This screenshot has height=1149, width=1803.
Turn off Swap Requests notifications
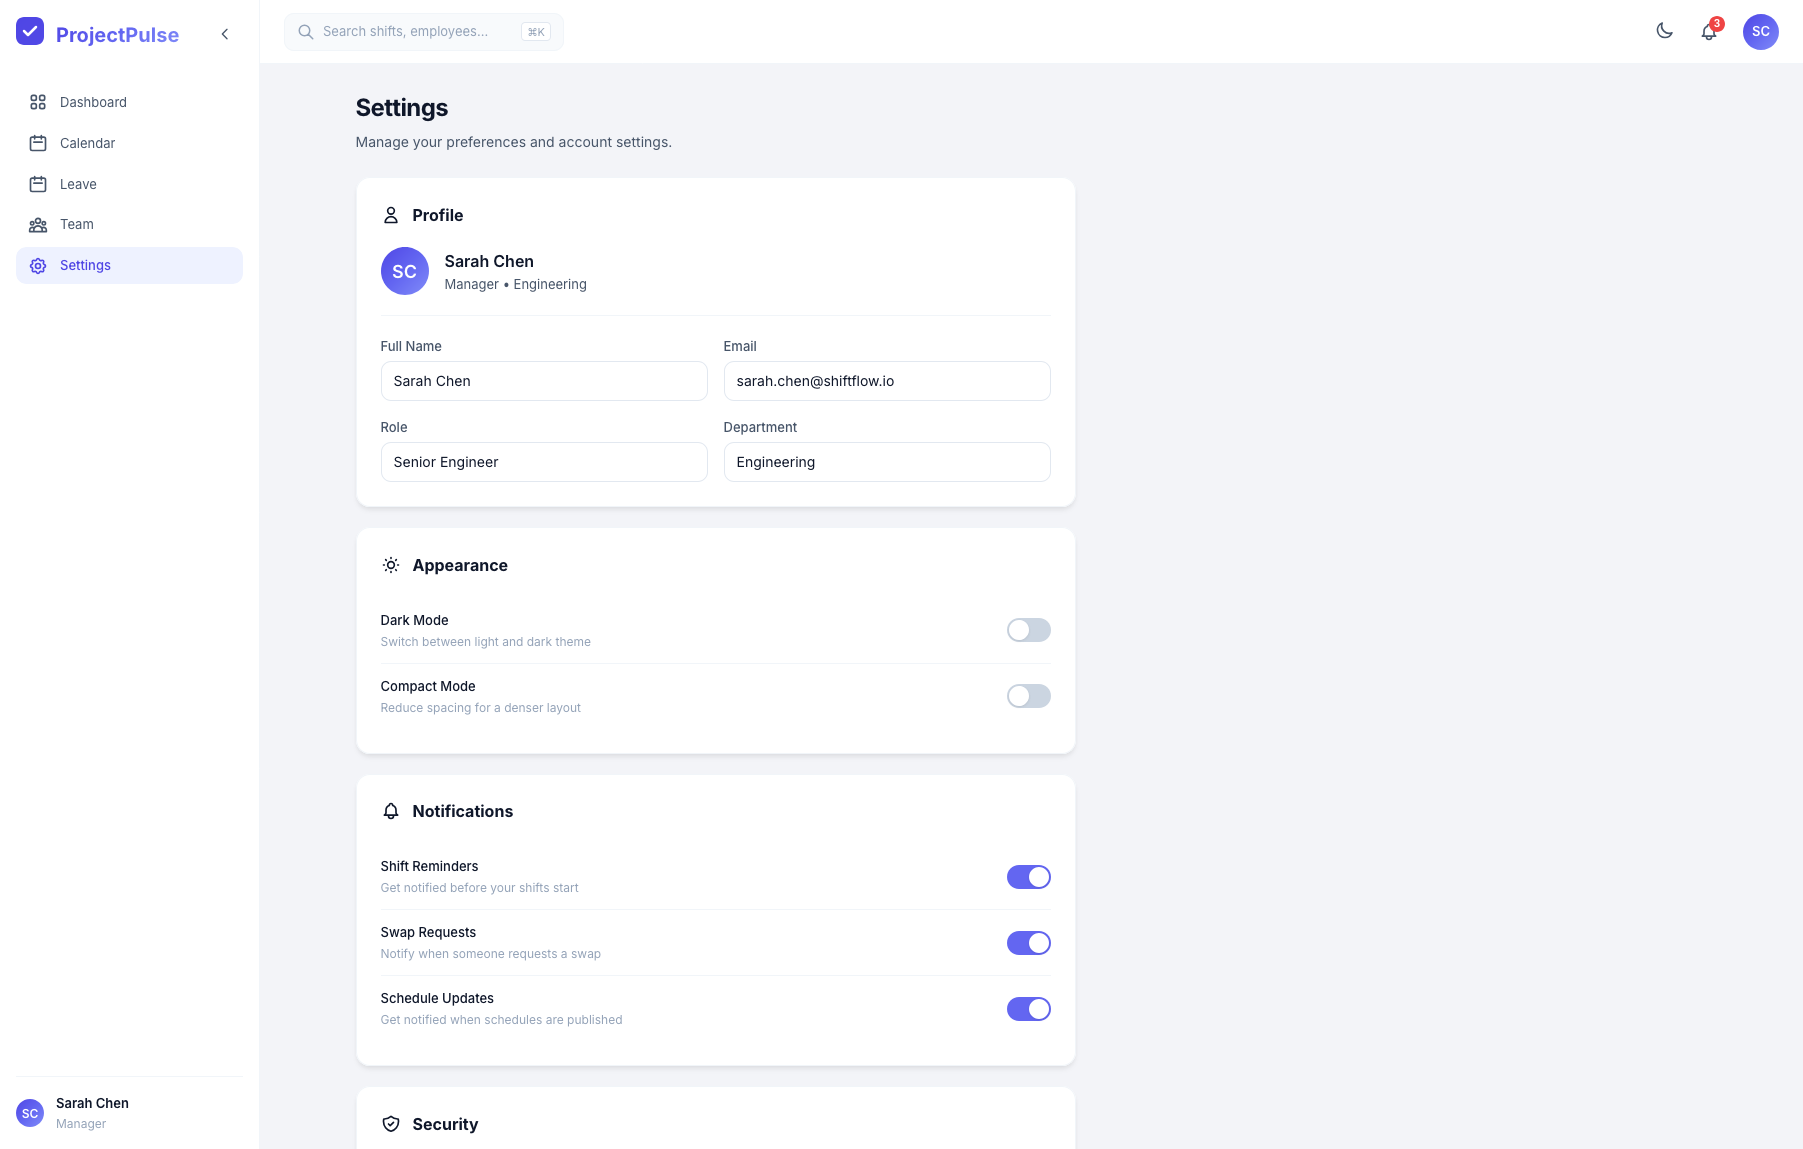1028,943
